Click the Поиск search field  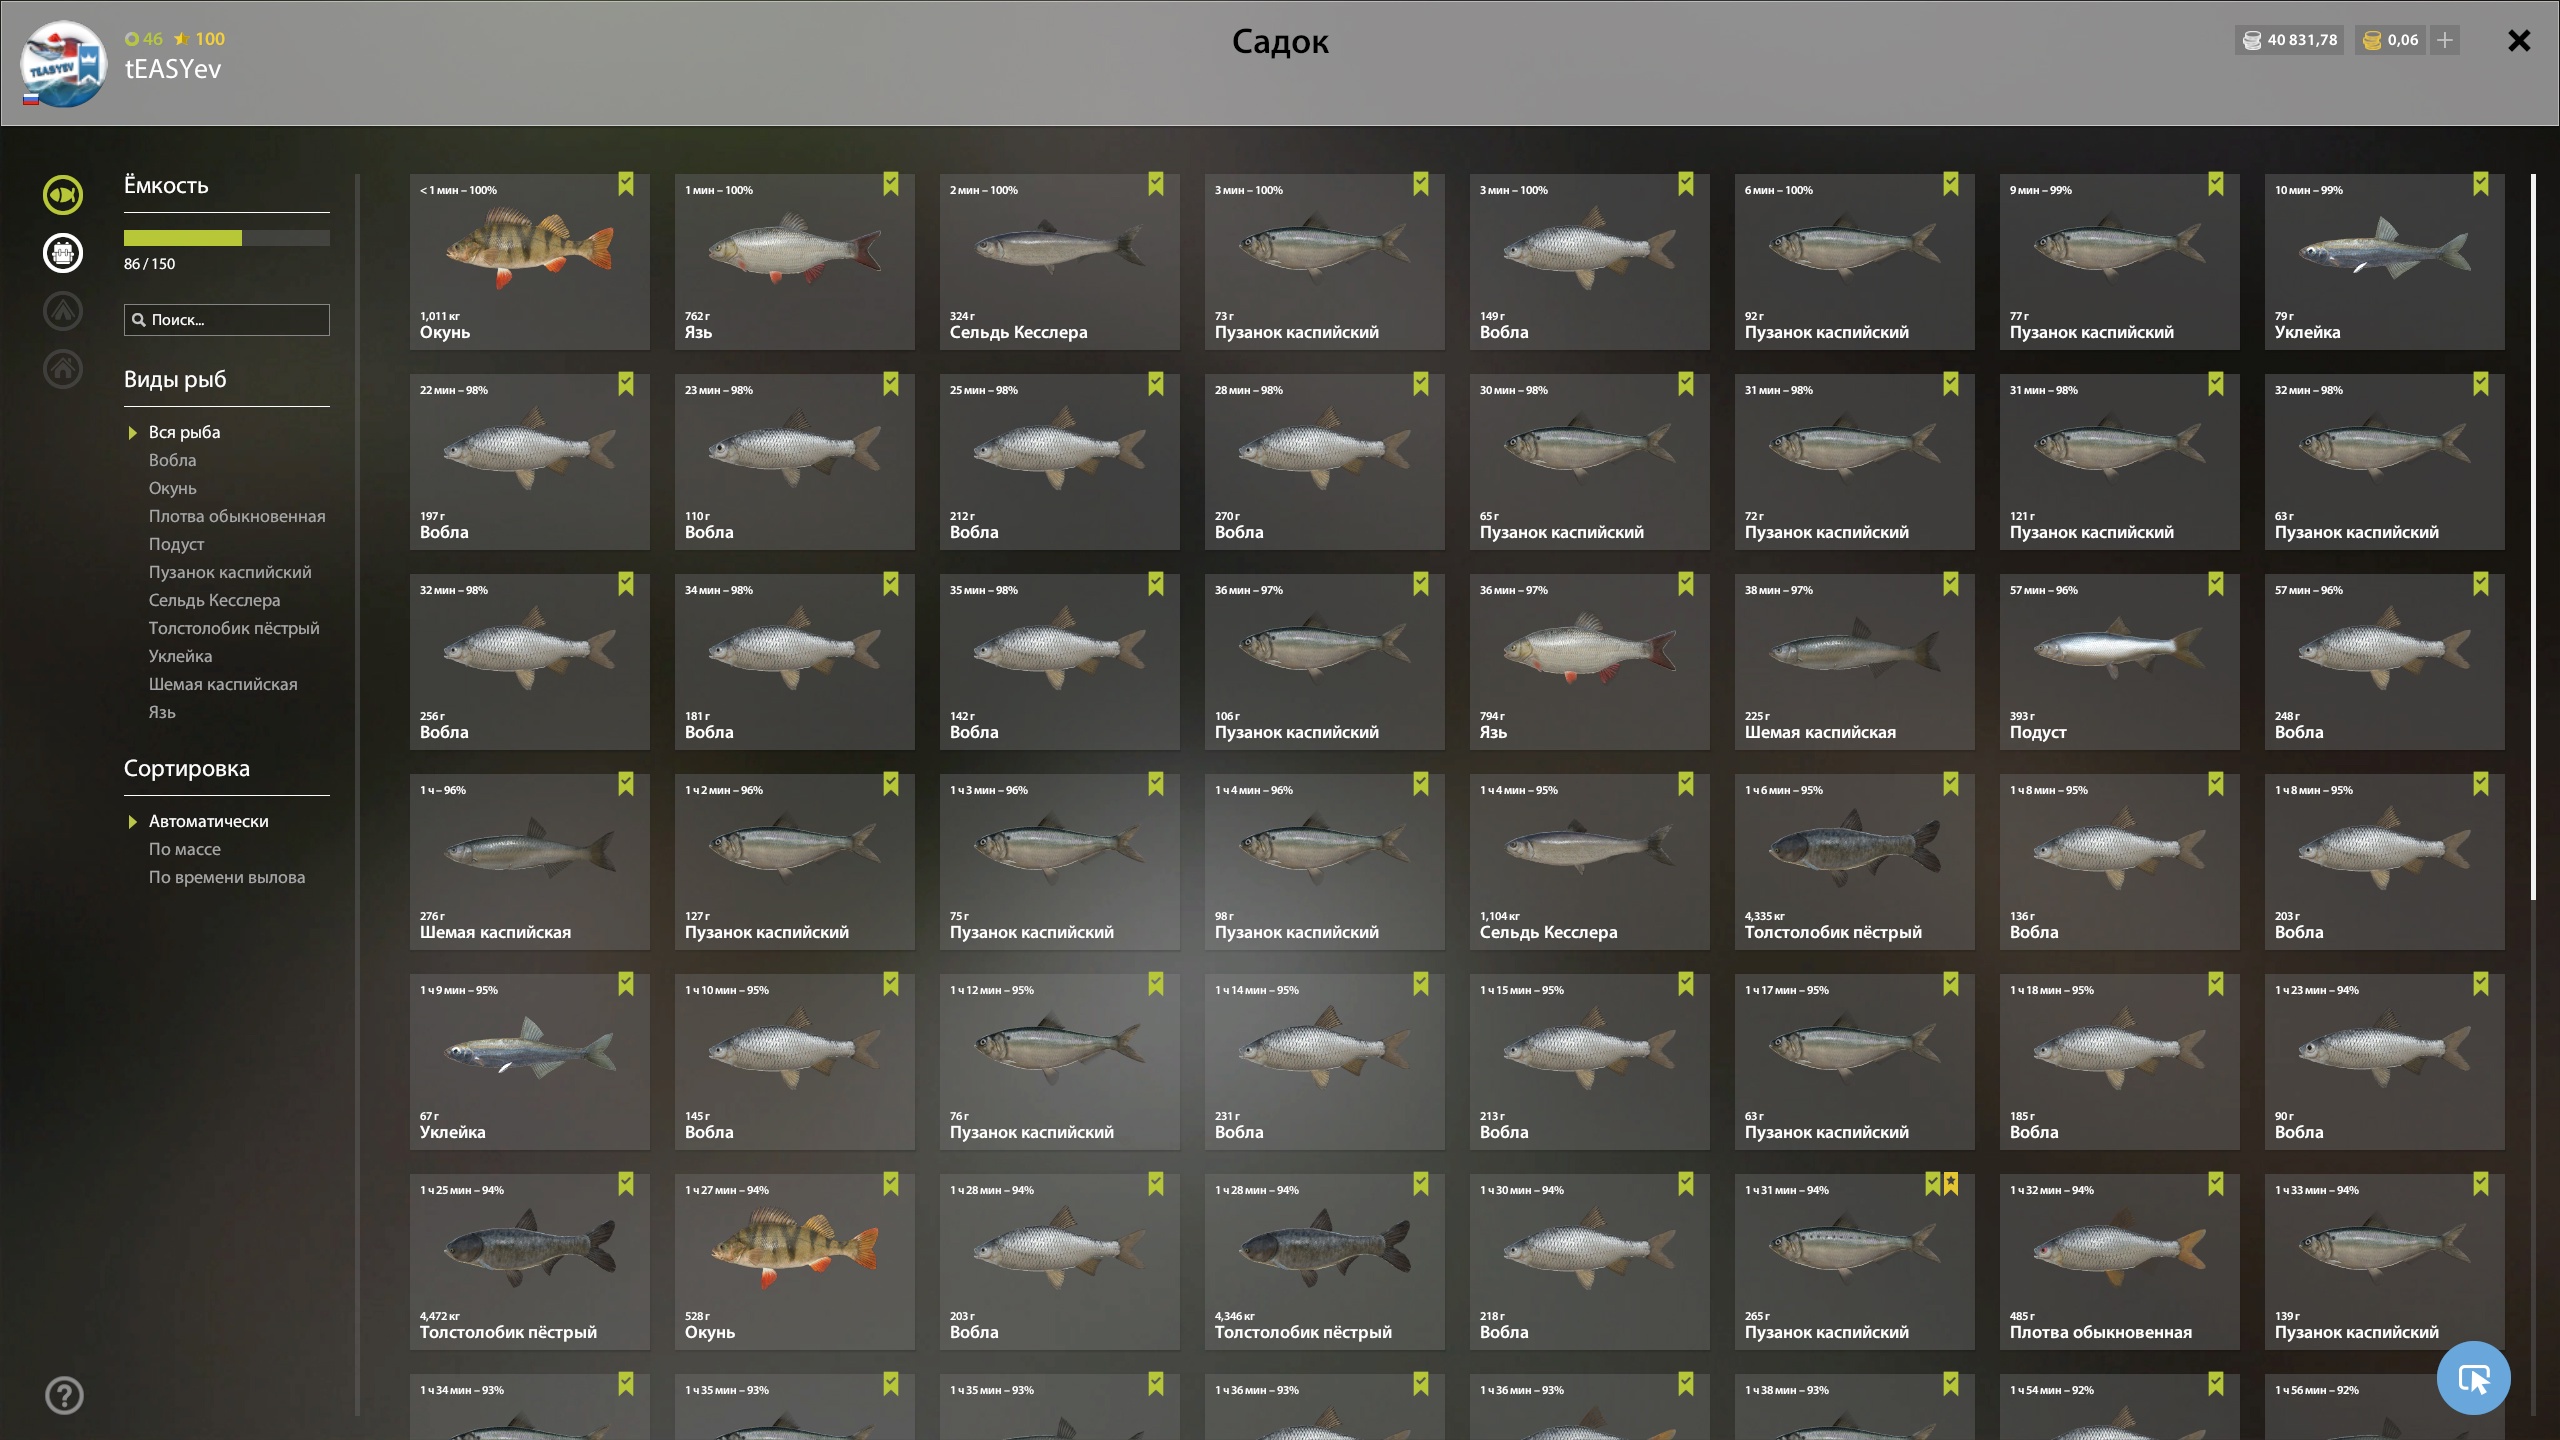point(227,320)
